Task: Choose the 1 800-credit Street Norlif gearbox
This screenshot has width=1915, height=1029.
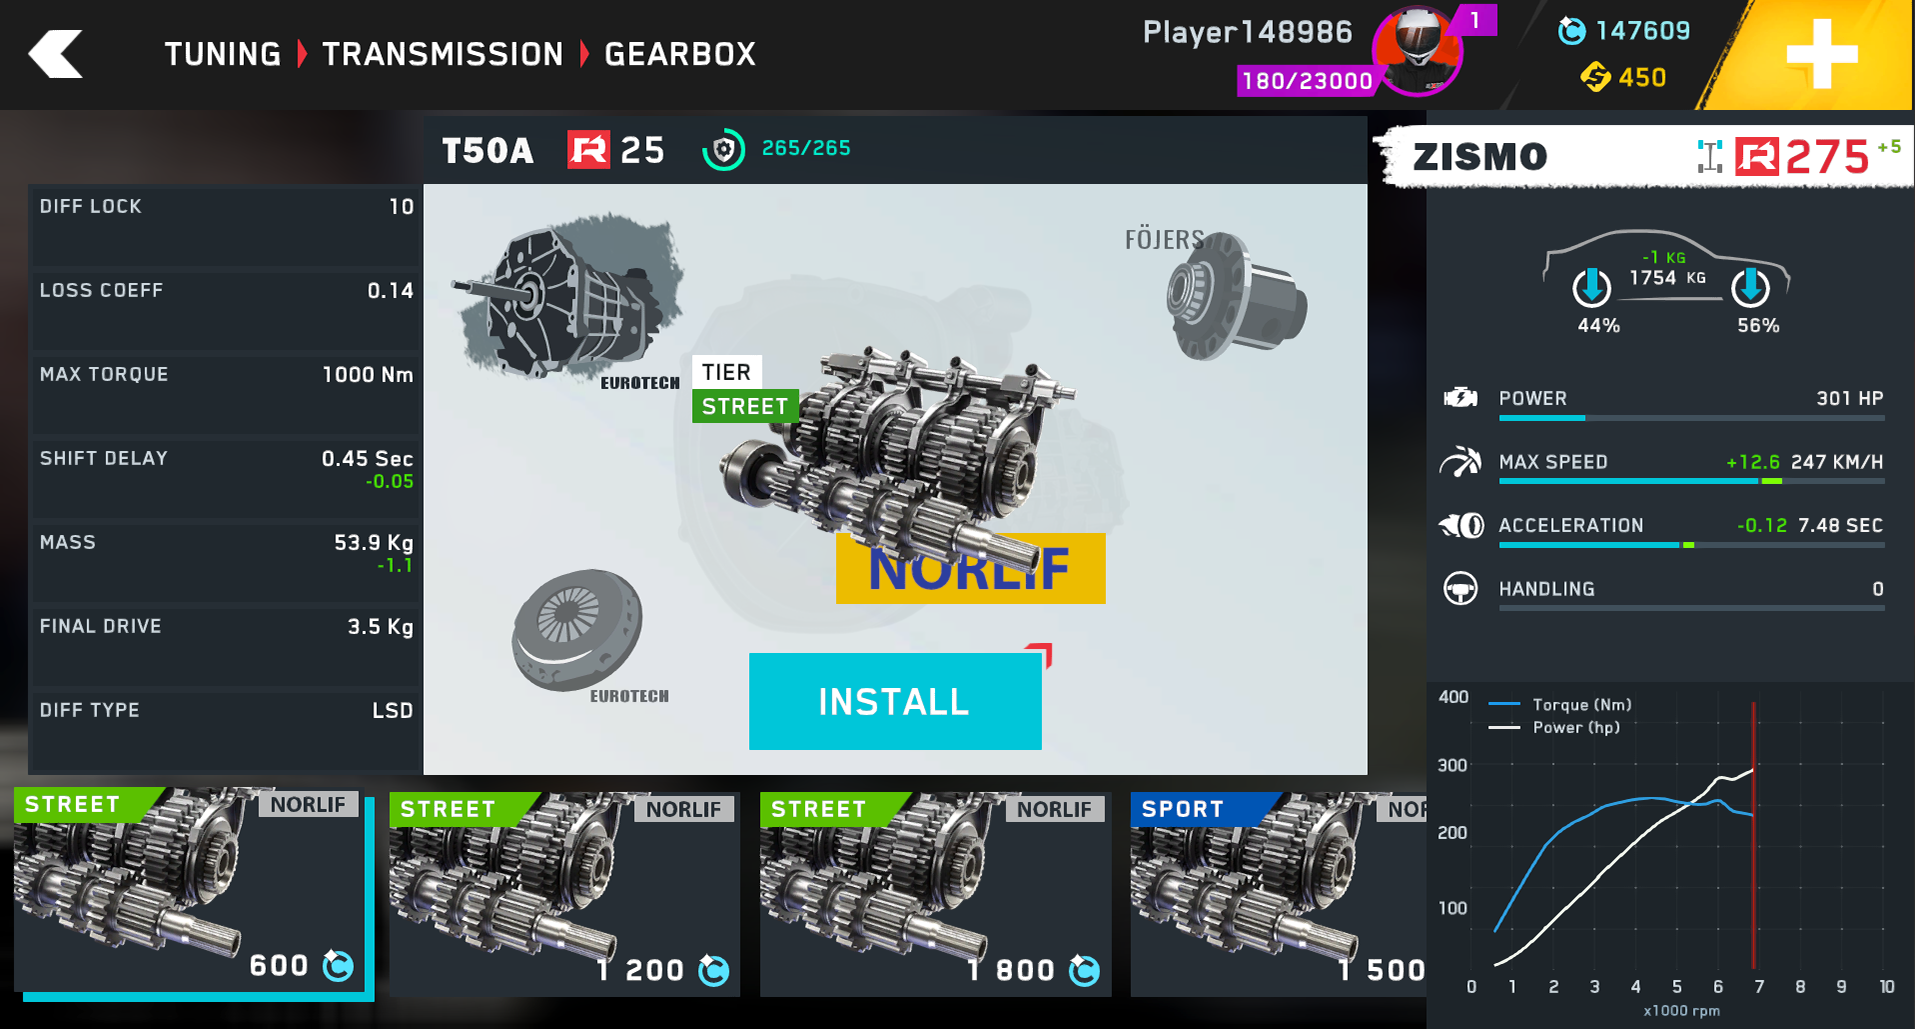Action: (935, 894)
